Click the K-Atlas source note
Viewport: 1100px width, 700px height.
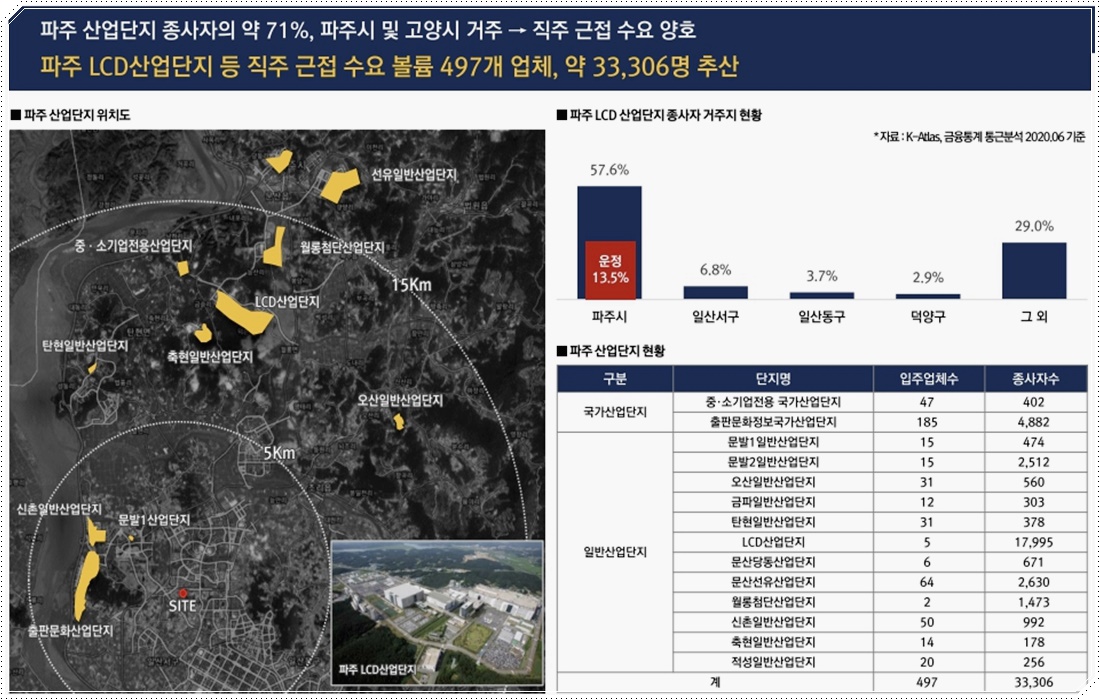(979, 137)
